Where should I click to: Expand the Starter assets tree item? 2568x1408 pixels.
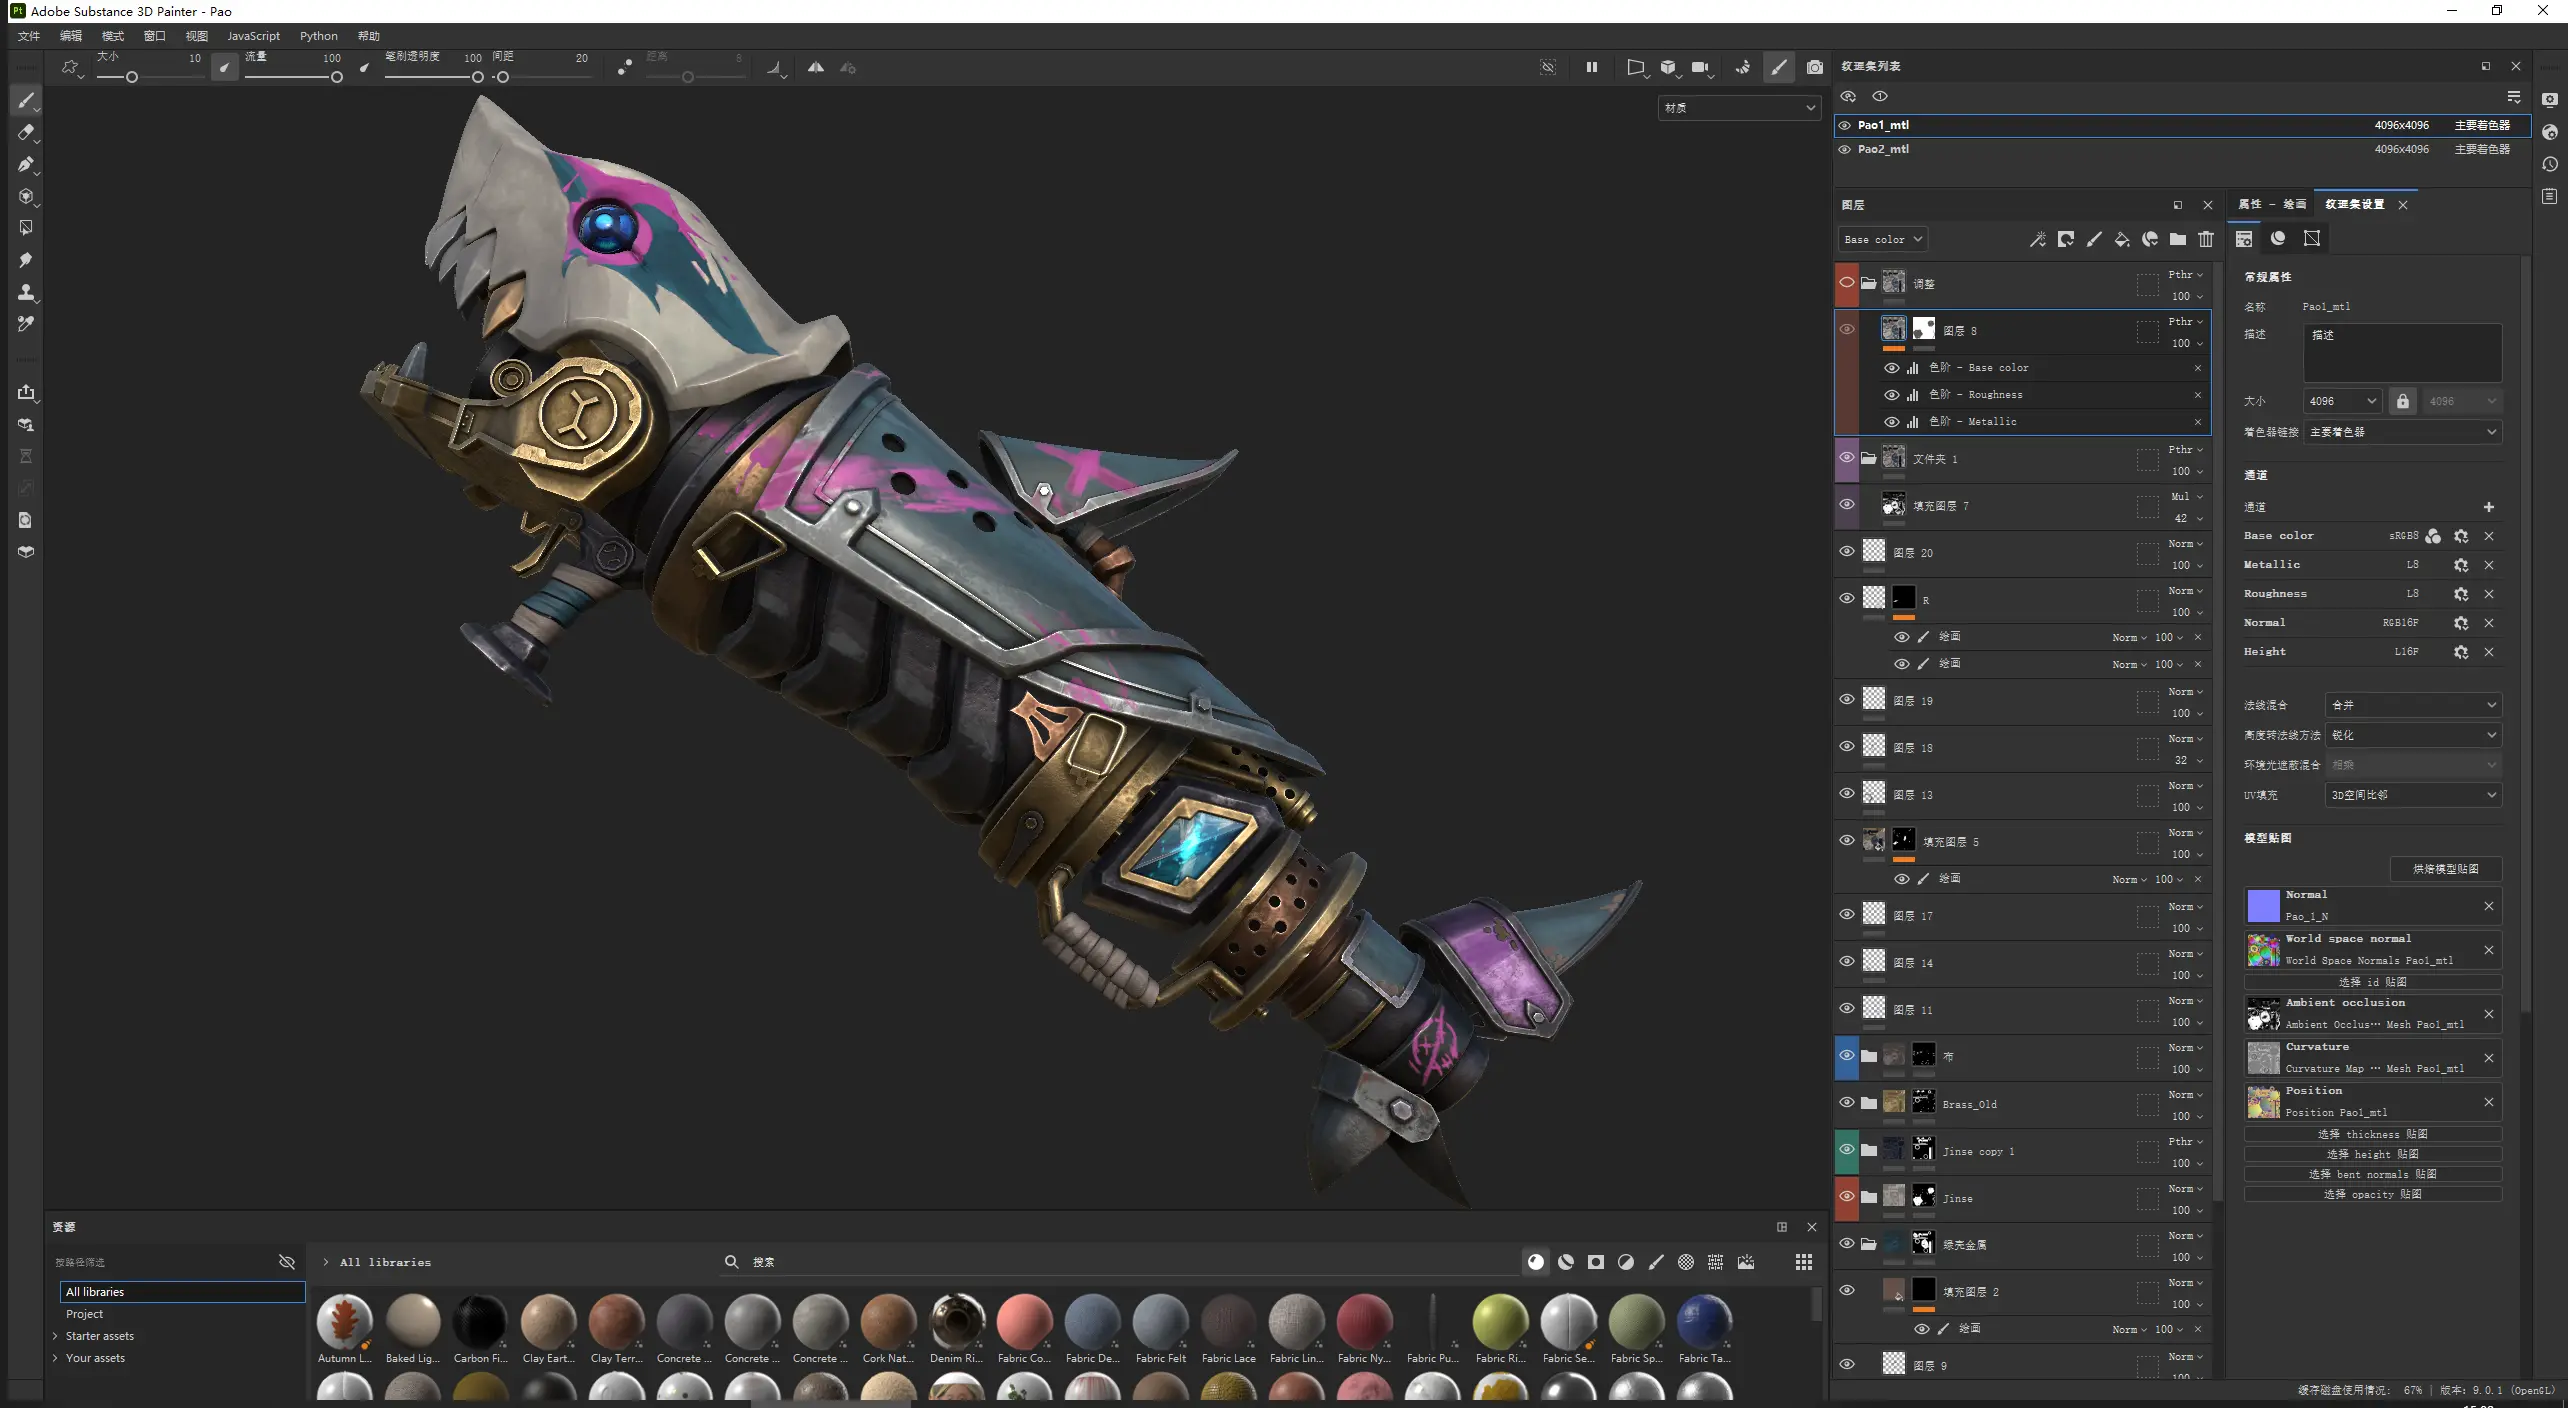tap(55, 1336)
